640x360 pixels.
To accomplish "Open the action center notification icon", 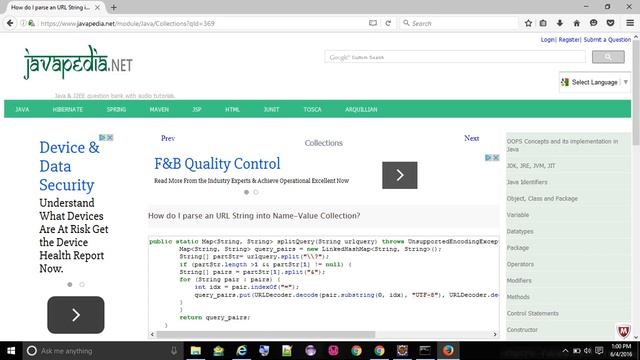I will [599, 351].
